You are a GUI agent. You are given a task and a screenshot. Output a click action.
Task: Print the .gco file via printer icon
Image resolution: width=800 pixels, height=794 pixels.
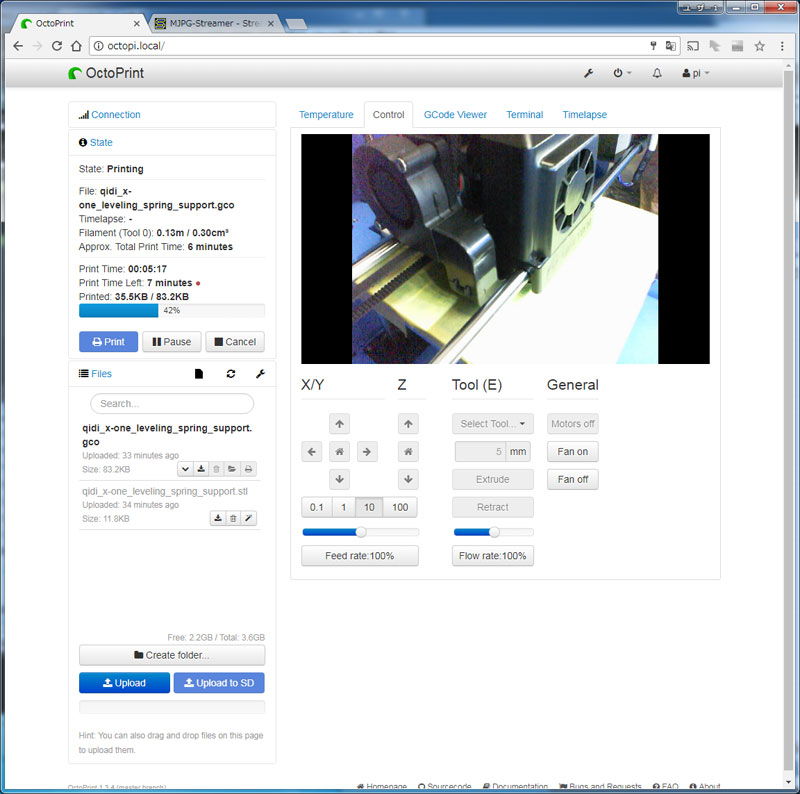[x=248, y=469]
